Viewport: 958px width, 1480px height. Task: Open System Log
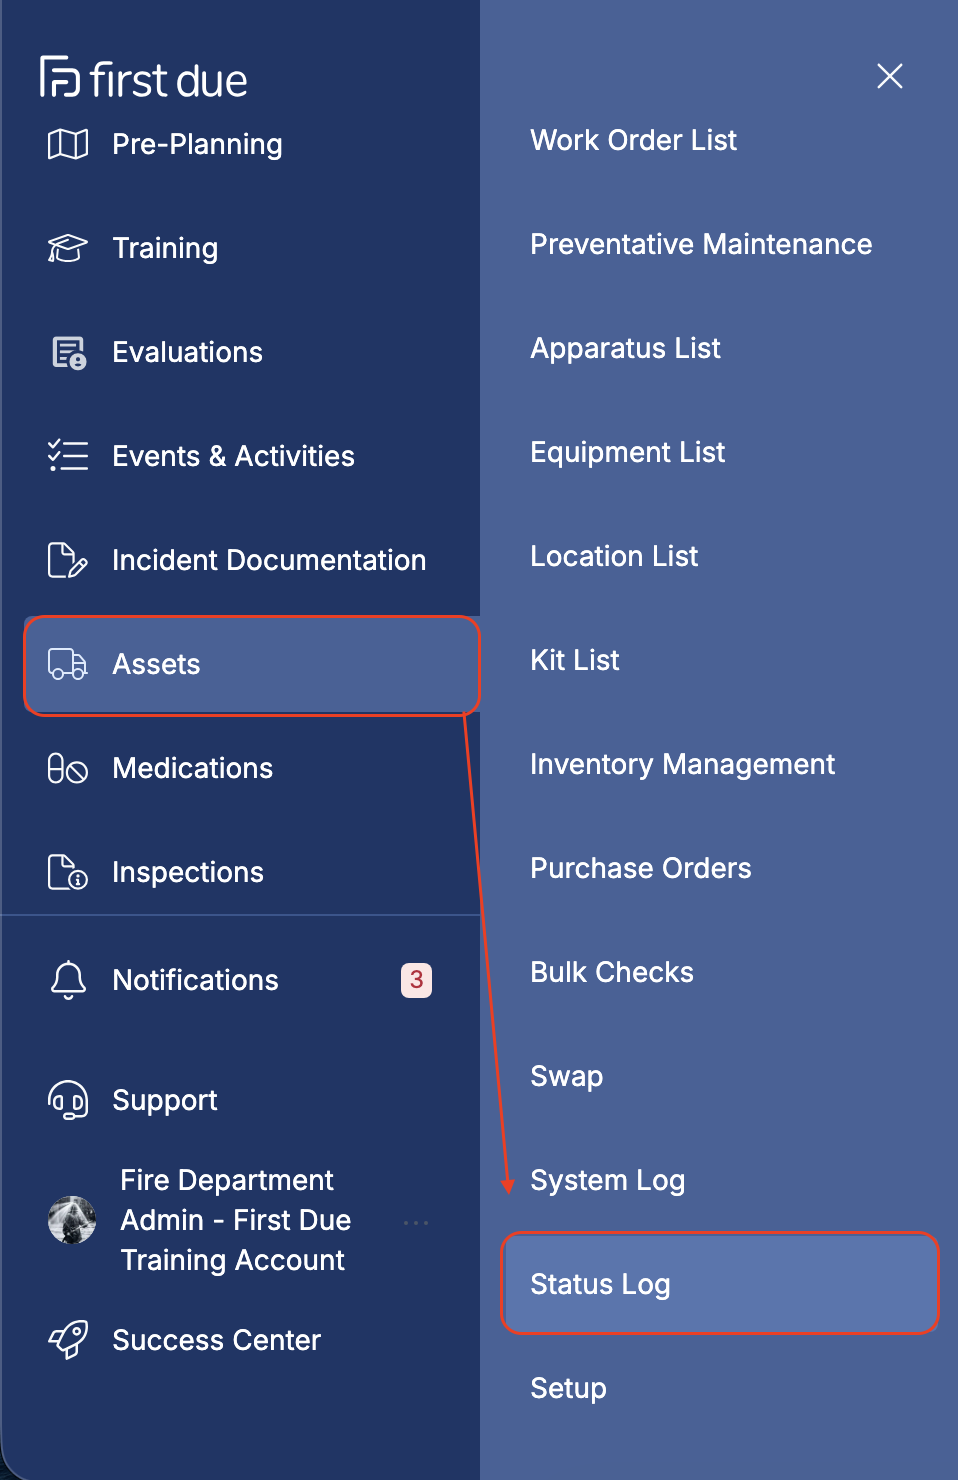click(x=607, y=1180)
